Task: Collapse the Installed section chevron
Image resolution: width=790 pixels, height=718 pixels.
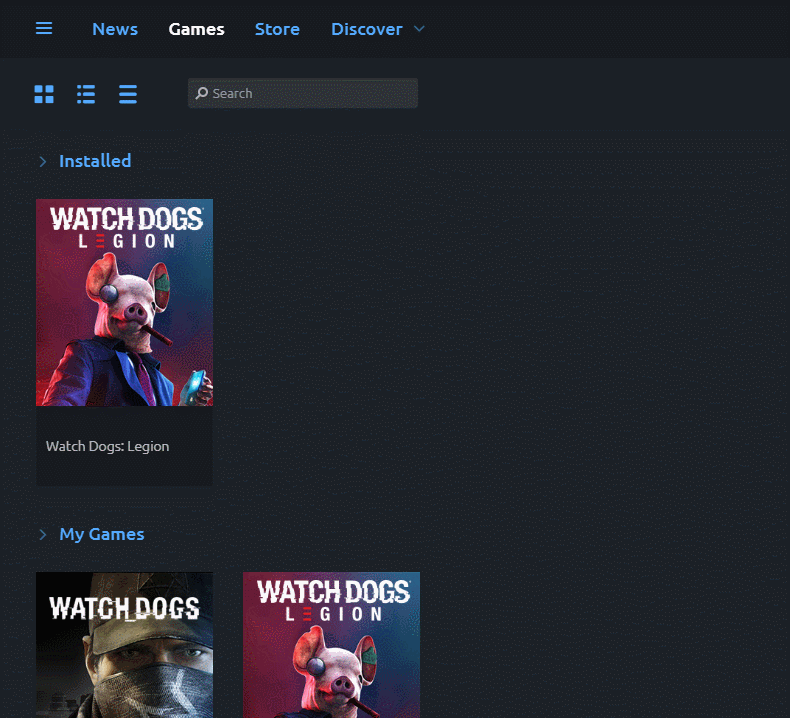Action: (43, 161)
